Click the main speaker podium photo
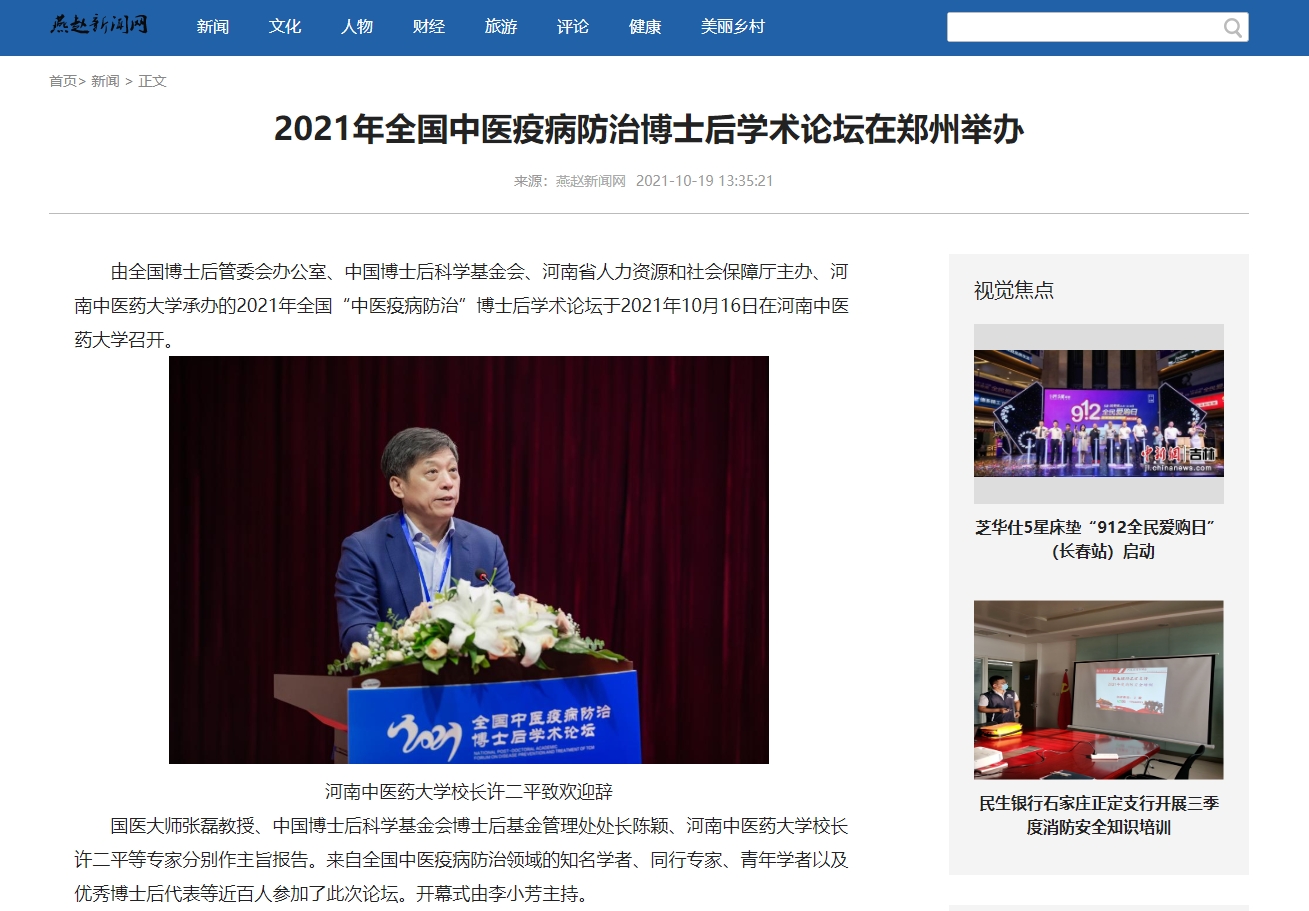Image resolution: width=1309 pixels, height=911 pixels. [x=469, y=559]
